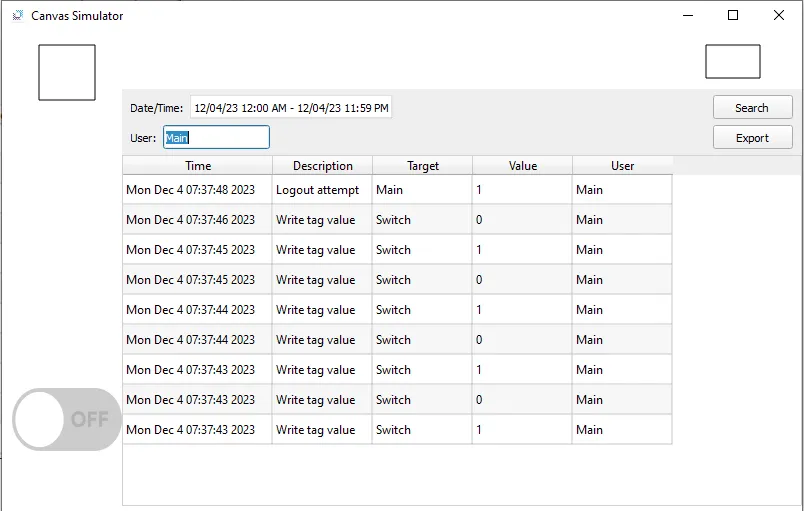
Task: Maximize the Canvas Simulator window
Action: 733,16
